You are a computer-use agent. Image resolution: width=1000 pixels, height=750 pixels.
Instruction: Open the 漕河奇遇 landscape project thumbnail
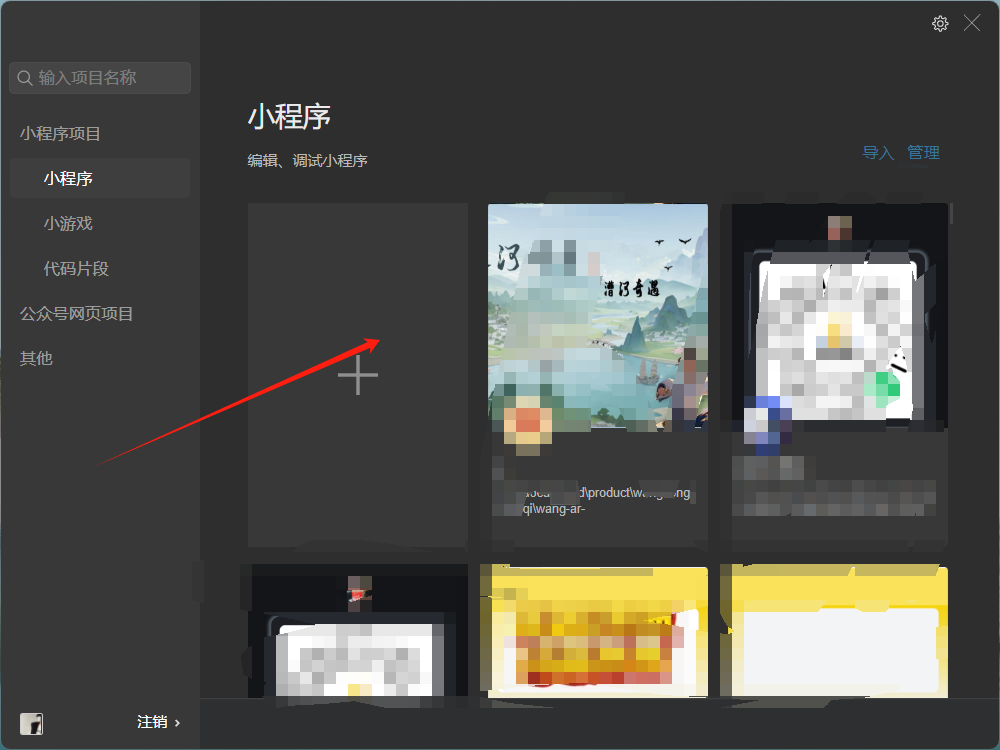[x=598, y=318]
